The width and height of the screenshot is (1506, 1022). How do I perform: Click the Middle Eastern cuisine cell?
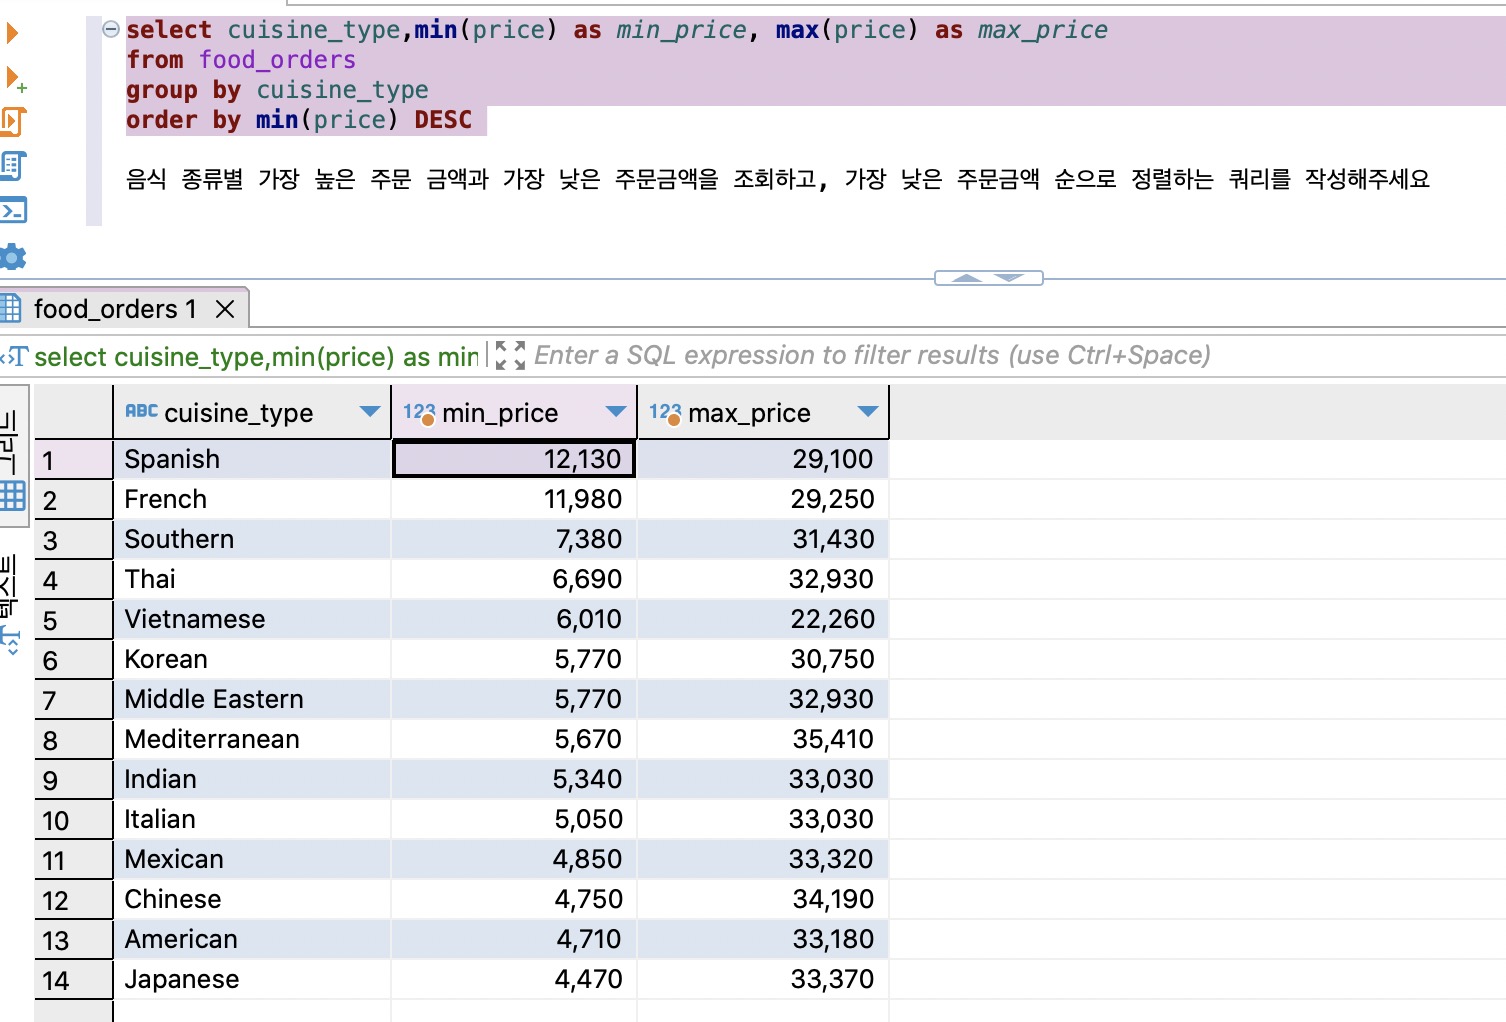pos(251,699)
